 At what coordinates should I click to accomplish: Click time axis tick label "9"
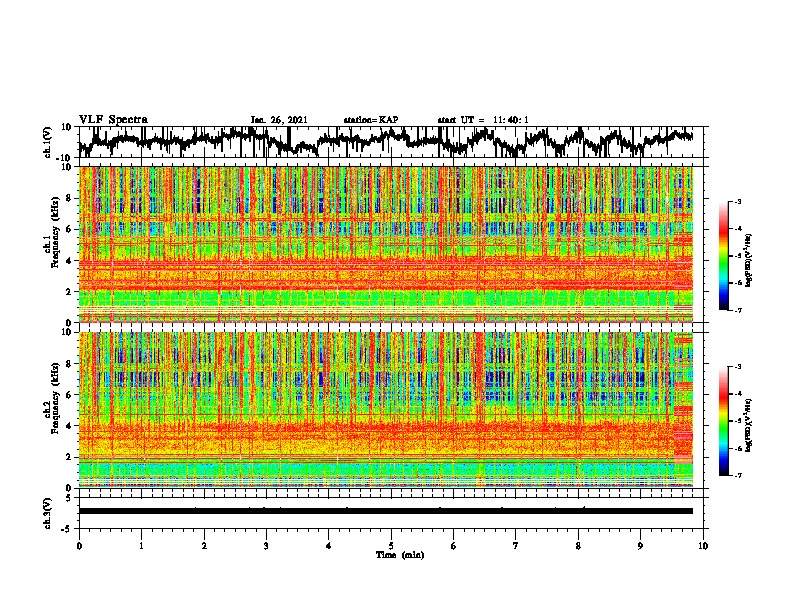(x=640, y=546)
